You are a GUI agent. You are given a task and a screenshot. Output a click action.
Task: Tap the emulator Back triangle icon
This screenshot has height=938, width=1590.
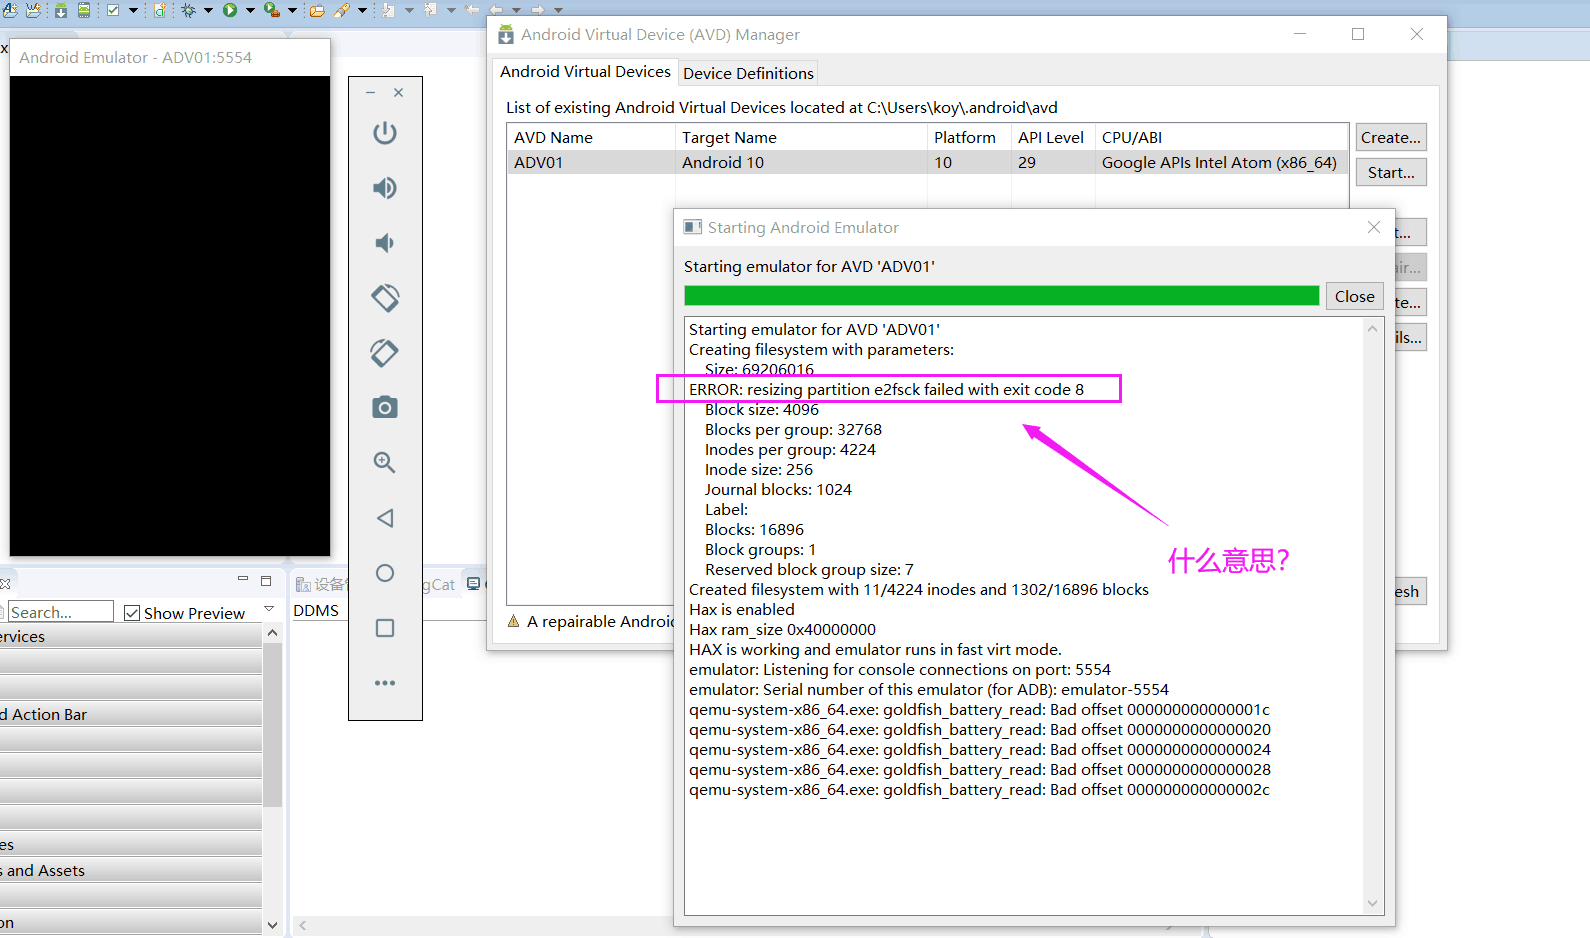pyautogui.click(x=385, y=518)
